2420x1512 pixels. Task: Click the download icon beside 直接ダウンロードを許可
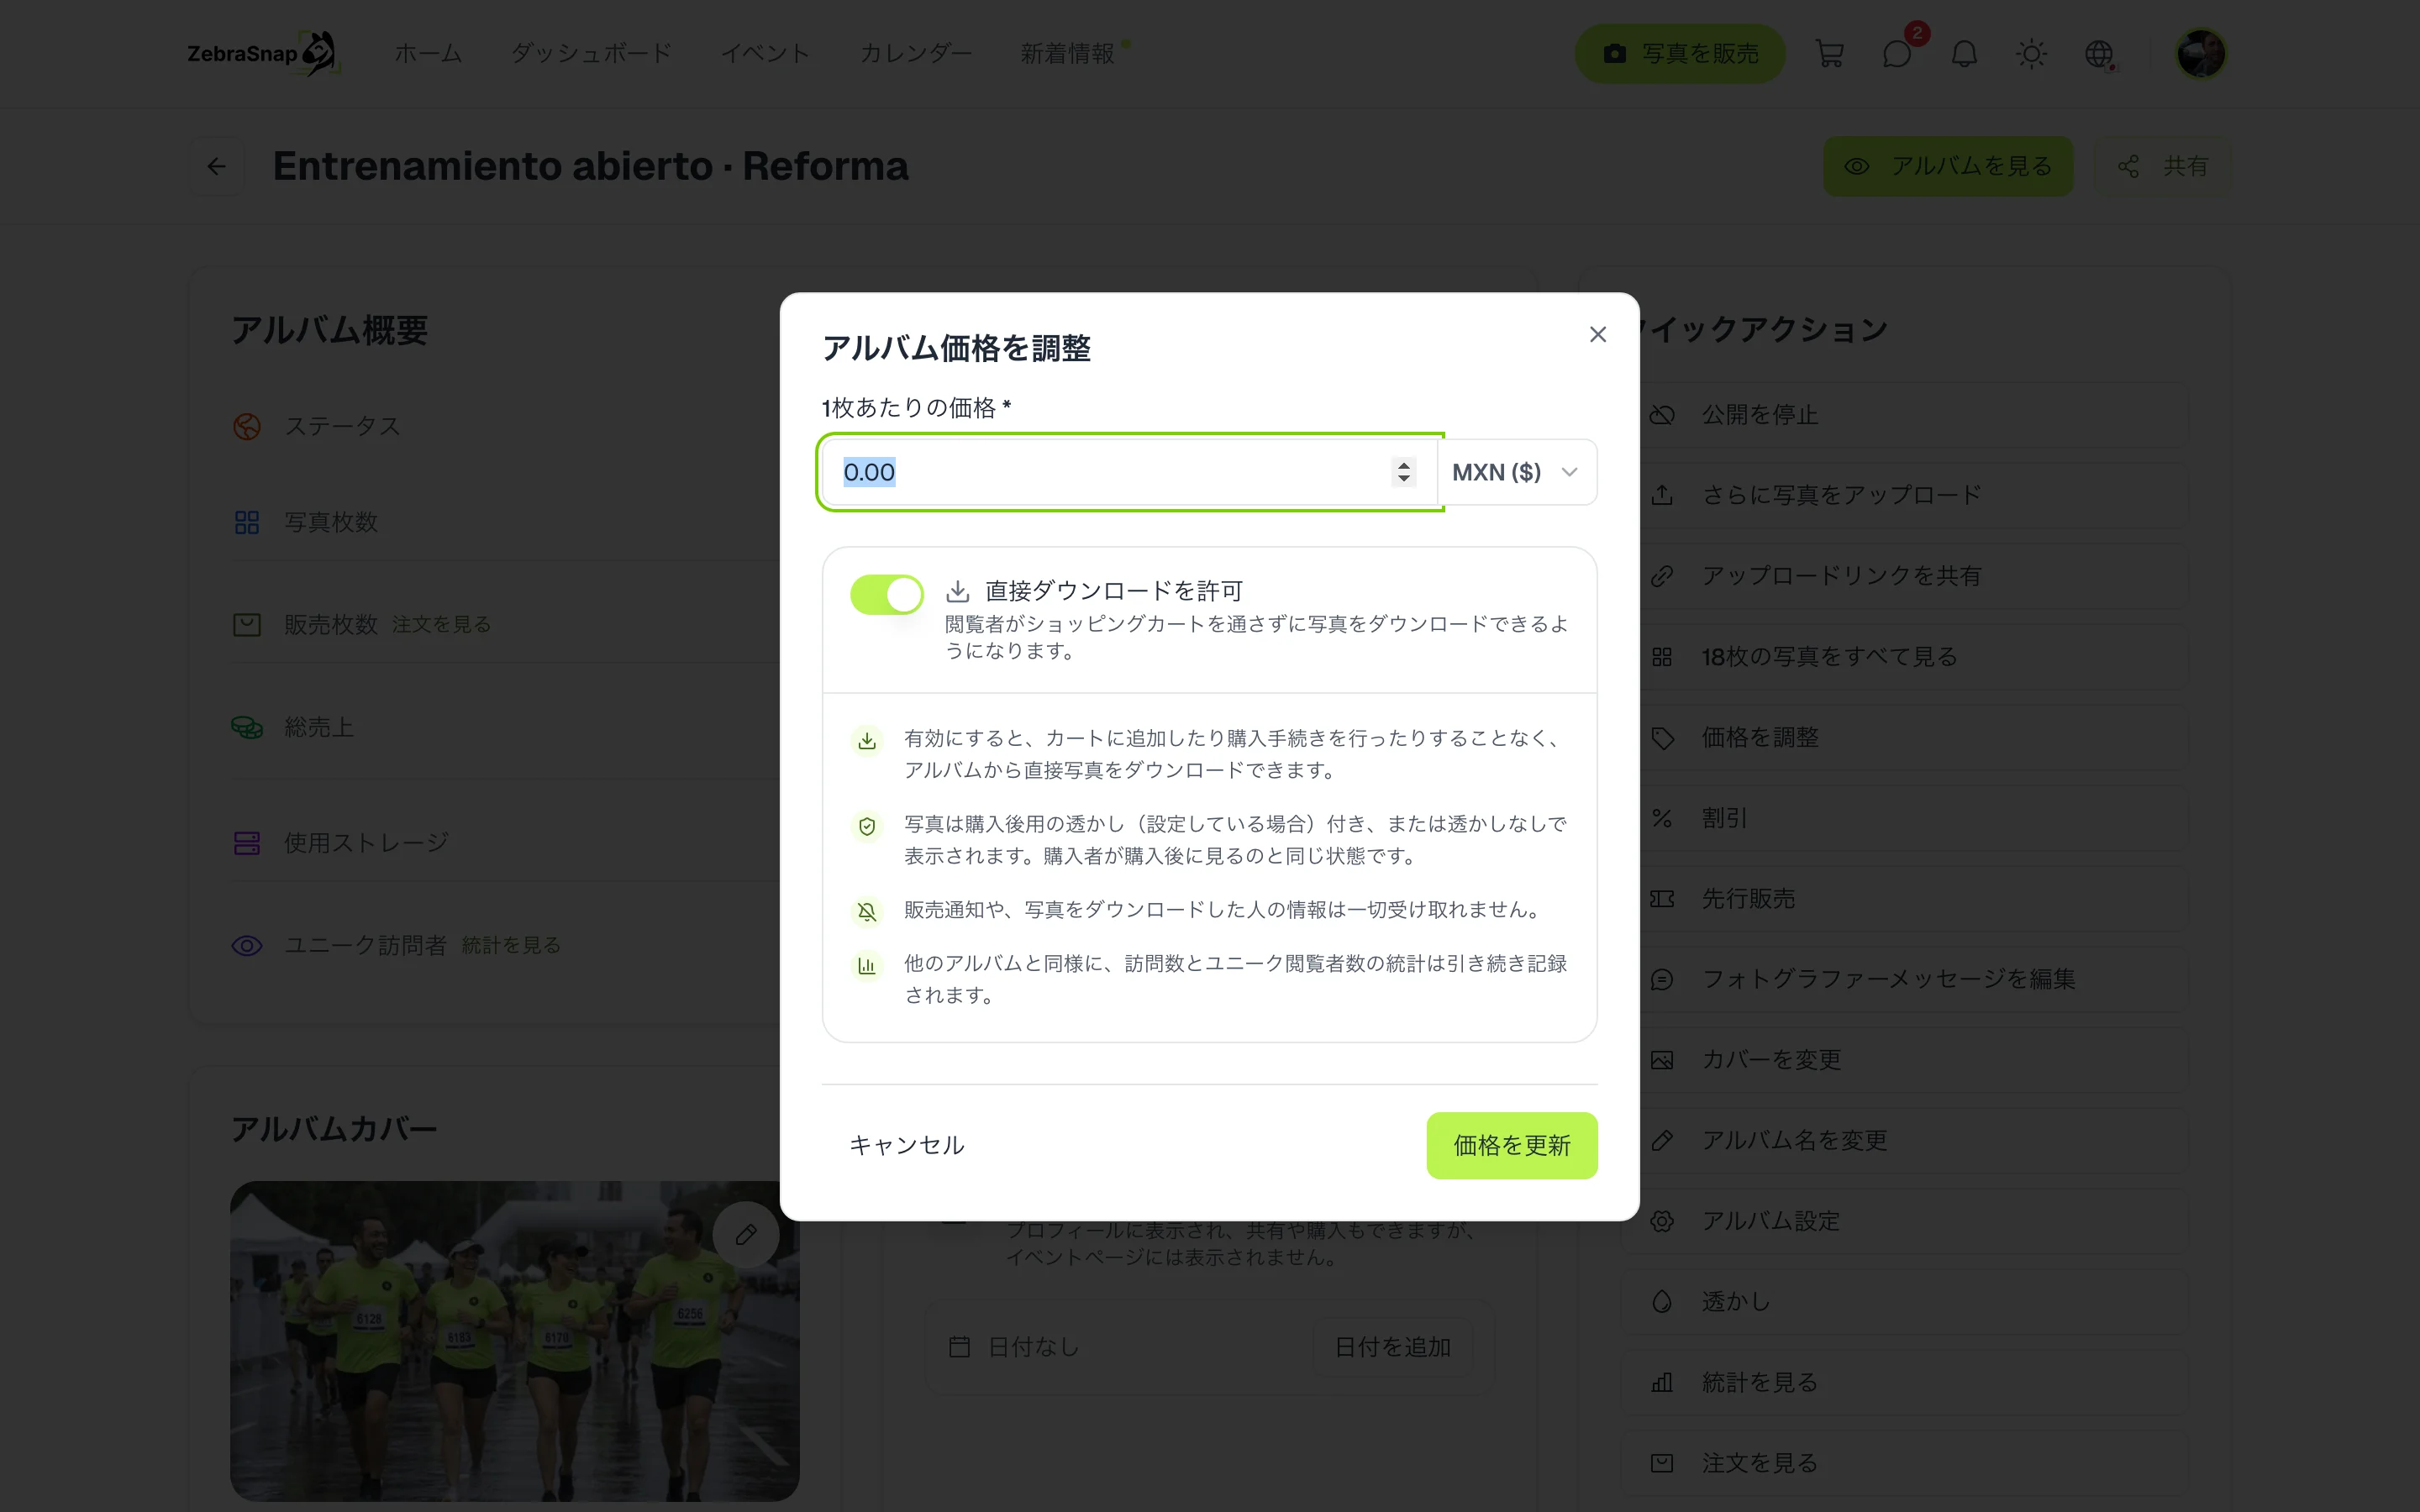[958, 592]
